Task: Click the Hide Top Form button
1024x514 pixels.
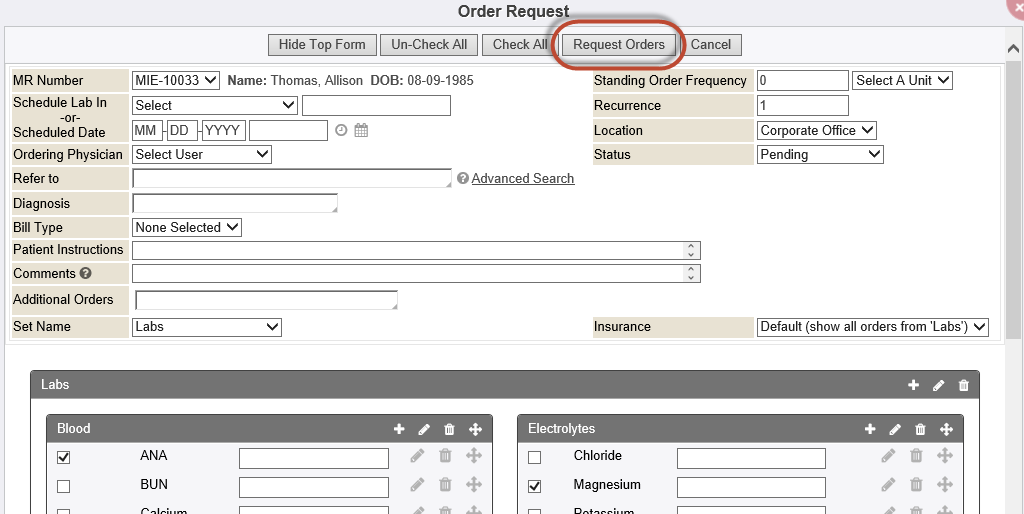Action: tap(322, 45)
